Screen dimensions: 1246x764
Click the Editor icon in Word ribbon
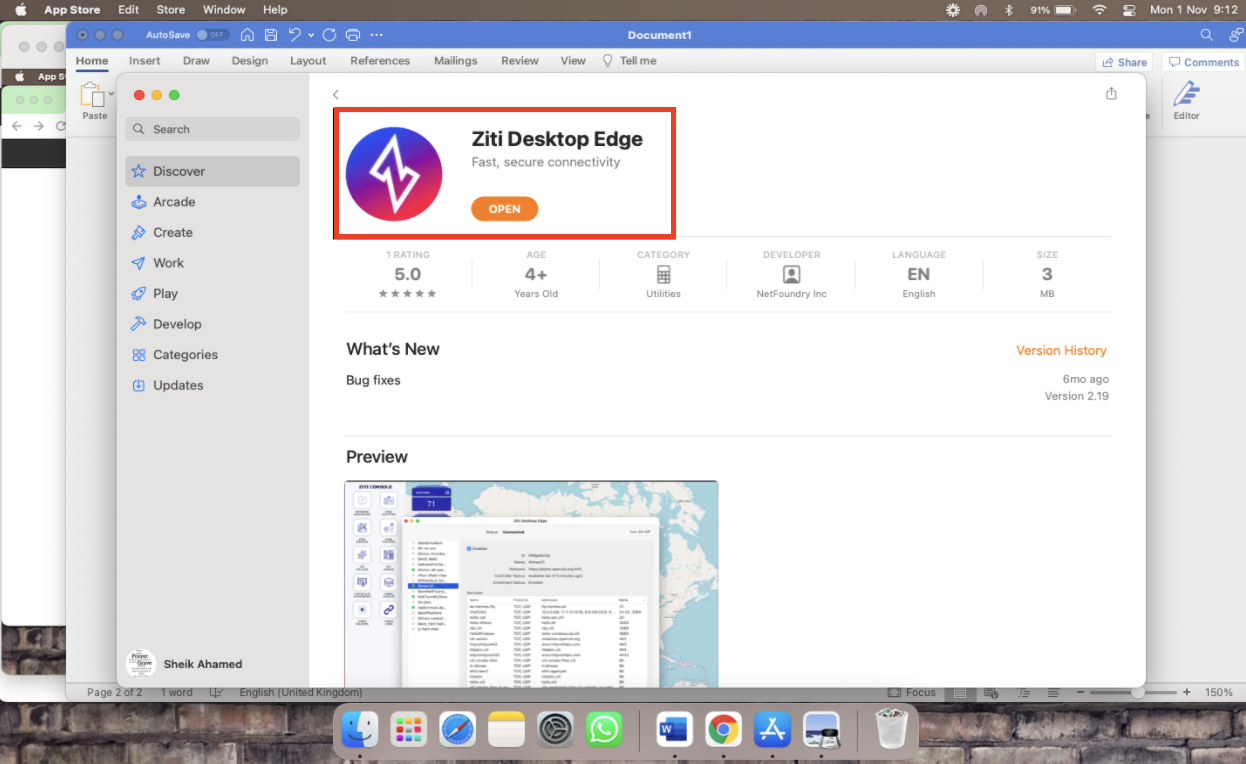(1186, 94)
